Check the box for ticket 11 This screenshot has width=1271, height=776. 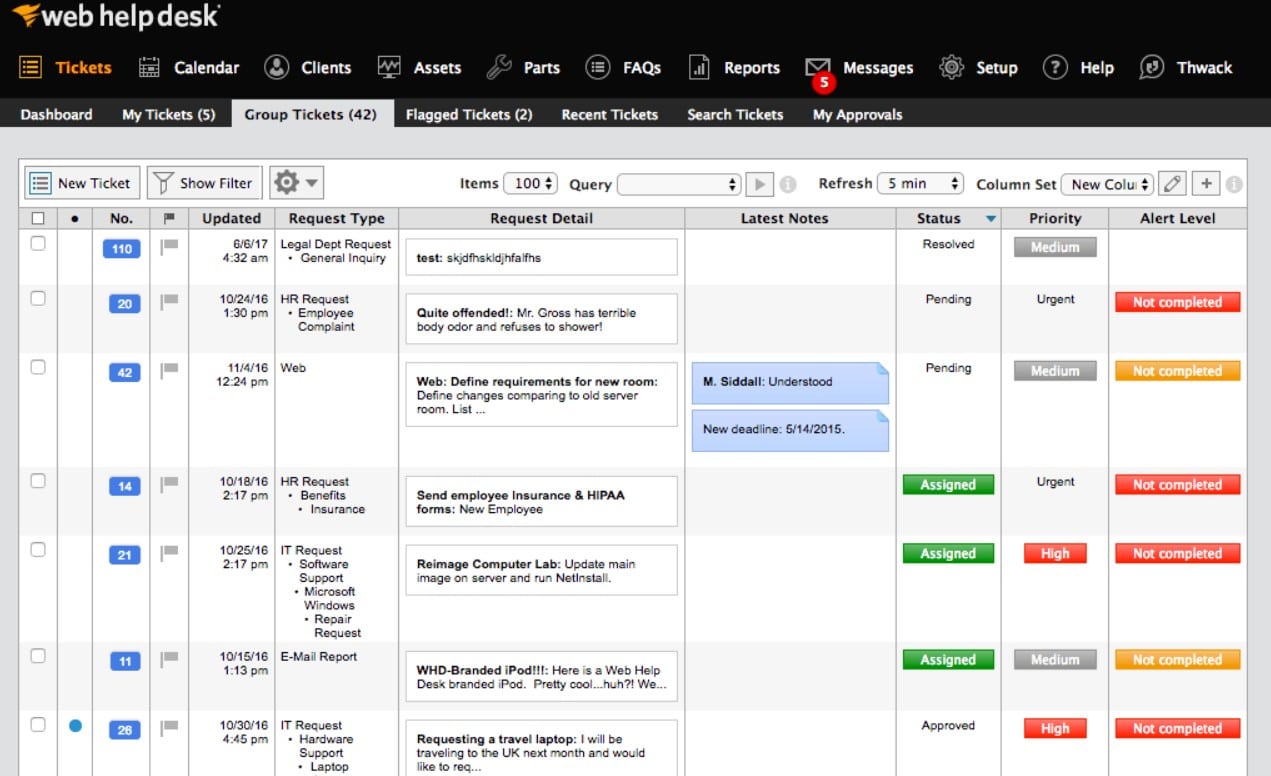click(x=38, y=656)
